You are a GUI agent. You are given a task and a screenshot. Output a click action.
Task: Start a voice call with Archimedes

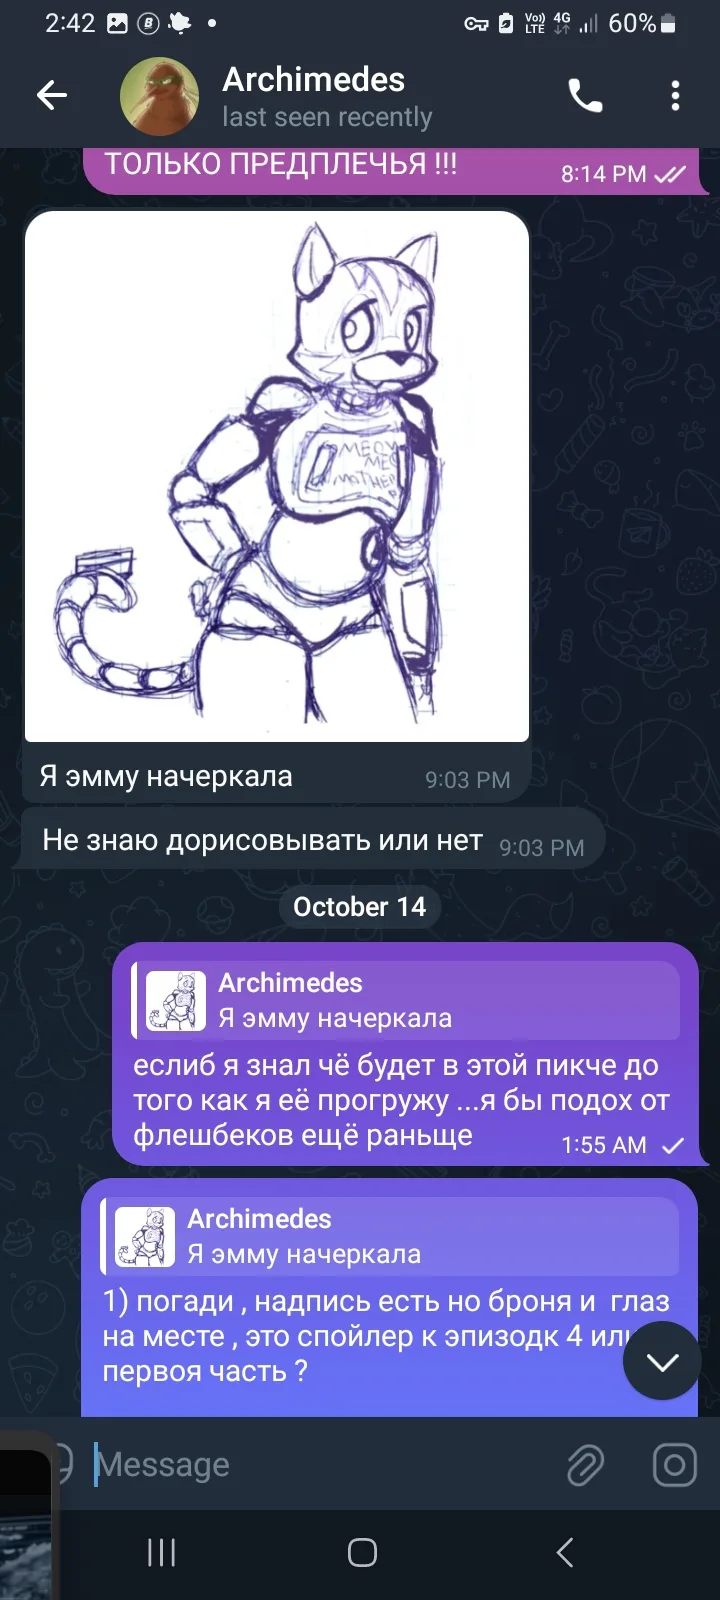(x=585, y=96)
